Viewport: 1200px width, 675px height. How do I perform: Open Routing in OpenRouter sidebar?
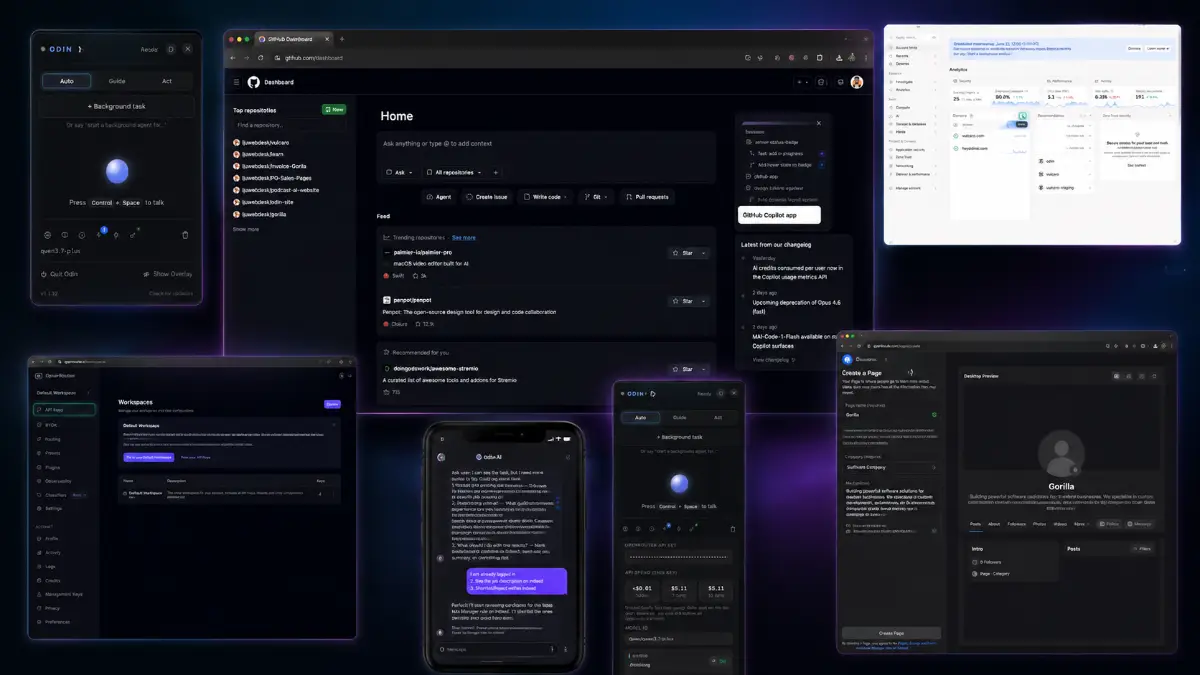tap(53, 438)
